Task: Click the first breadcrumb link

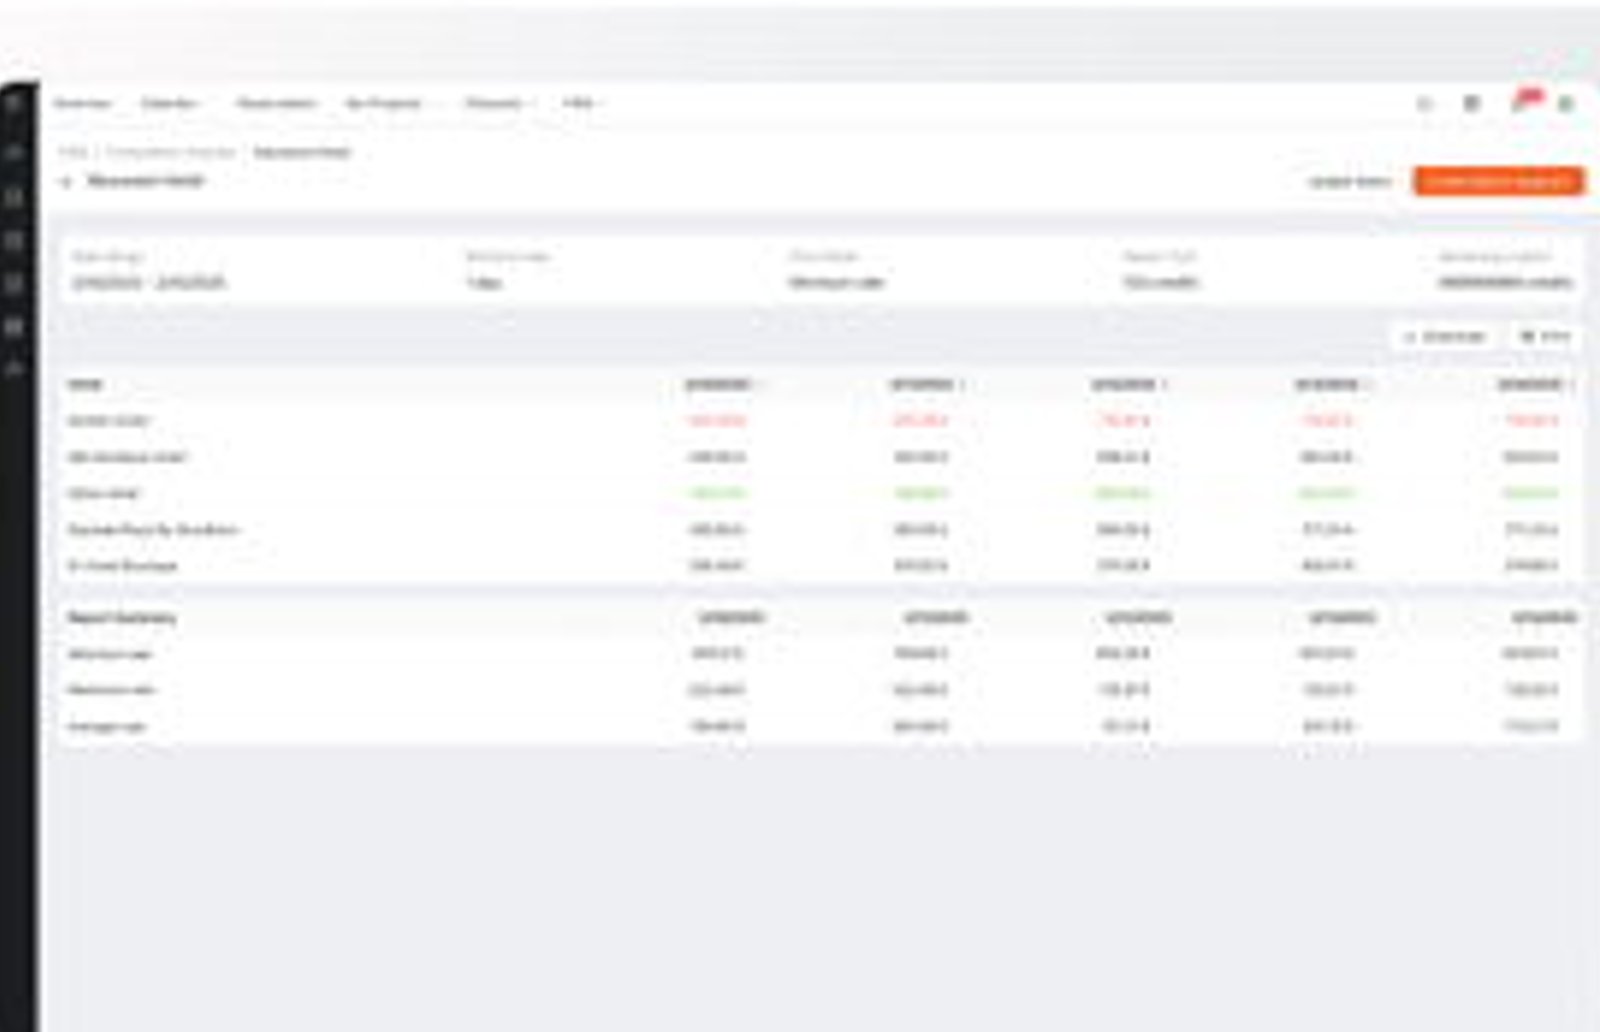Action: click(72, 152)
